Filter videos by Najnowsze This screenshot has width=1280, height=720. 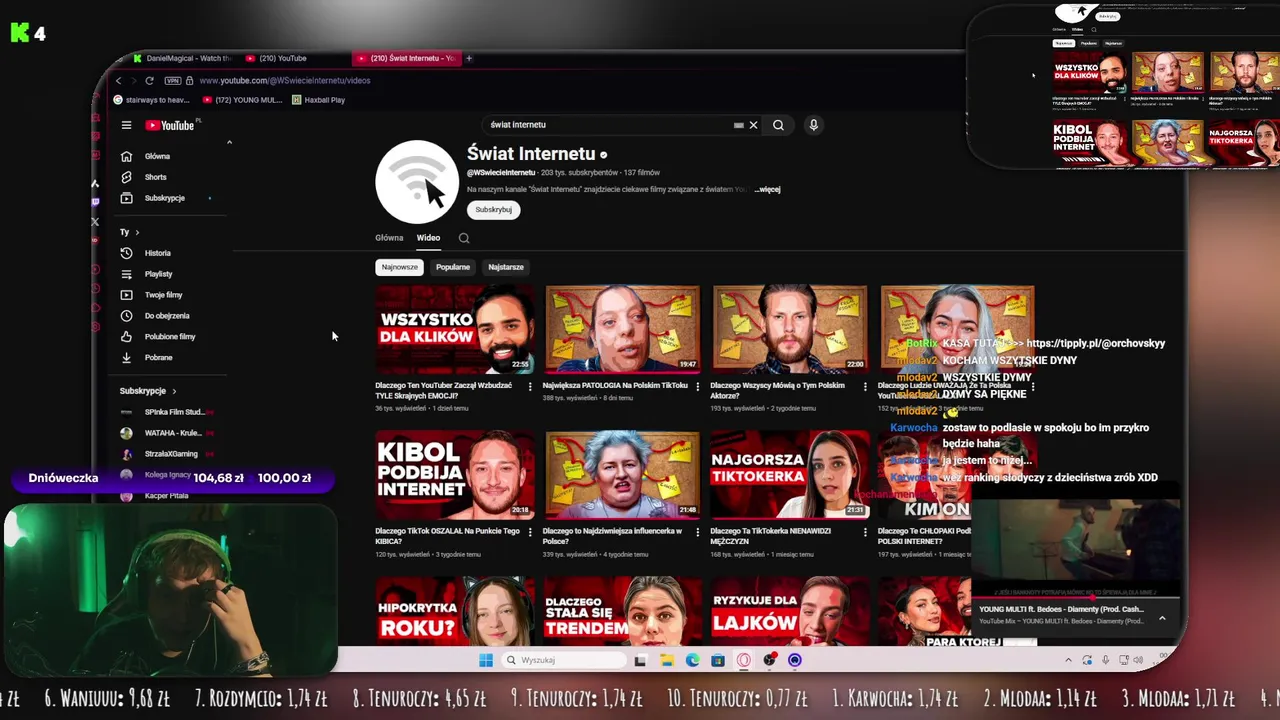[x=400, y=267]
